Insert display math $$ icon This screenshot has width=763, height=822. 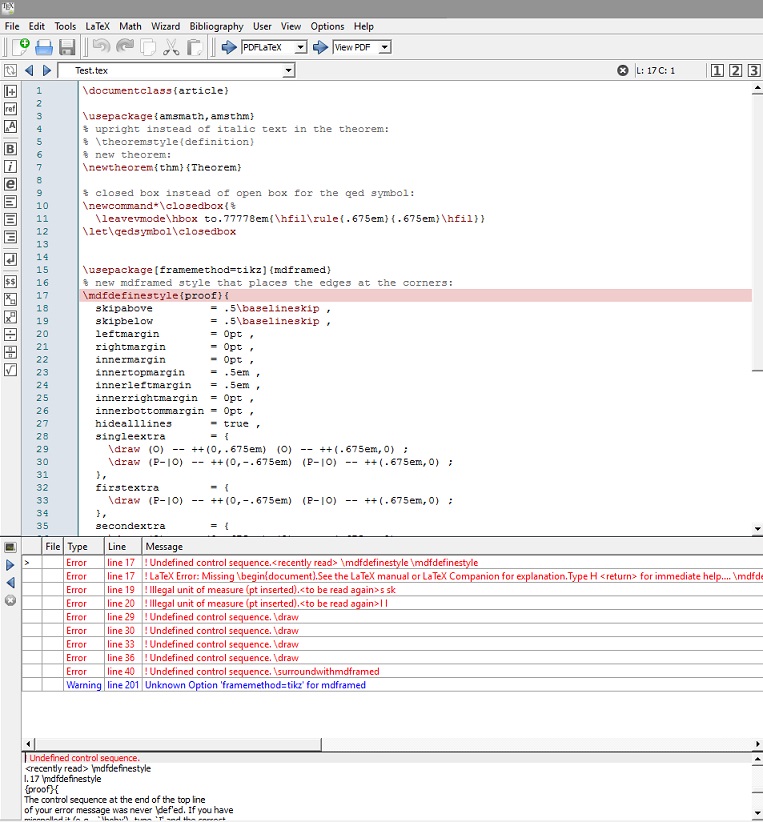(10, 282)
